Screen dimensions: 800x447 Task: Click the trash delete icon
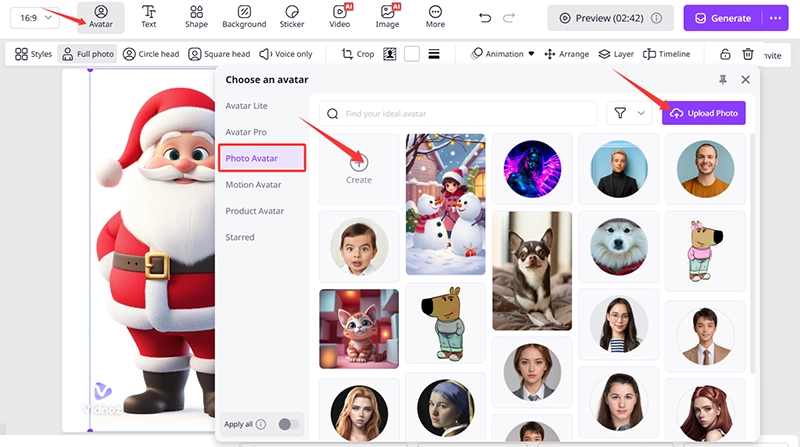coord(749,55)
